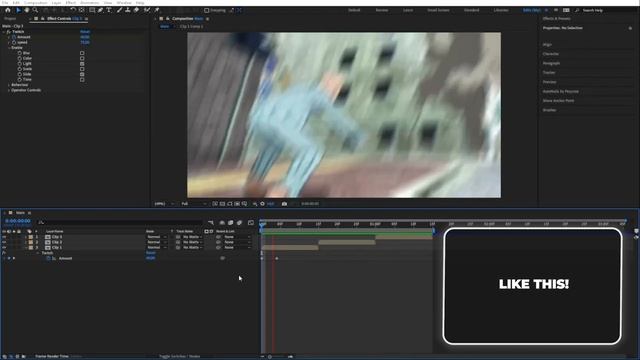Select the Rectangle shape tool
Image resolution: width=640 pixels, height=360 pixels.
[92, 10]
